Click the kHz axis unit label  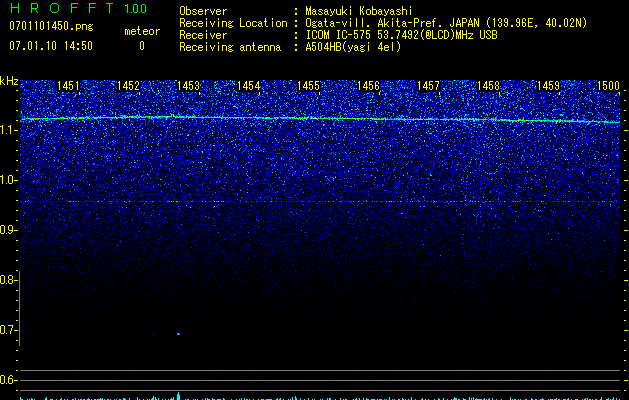click(x=9, y=81)
